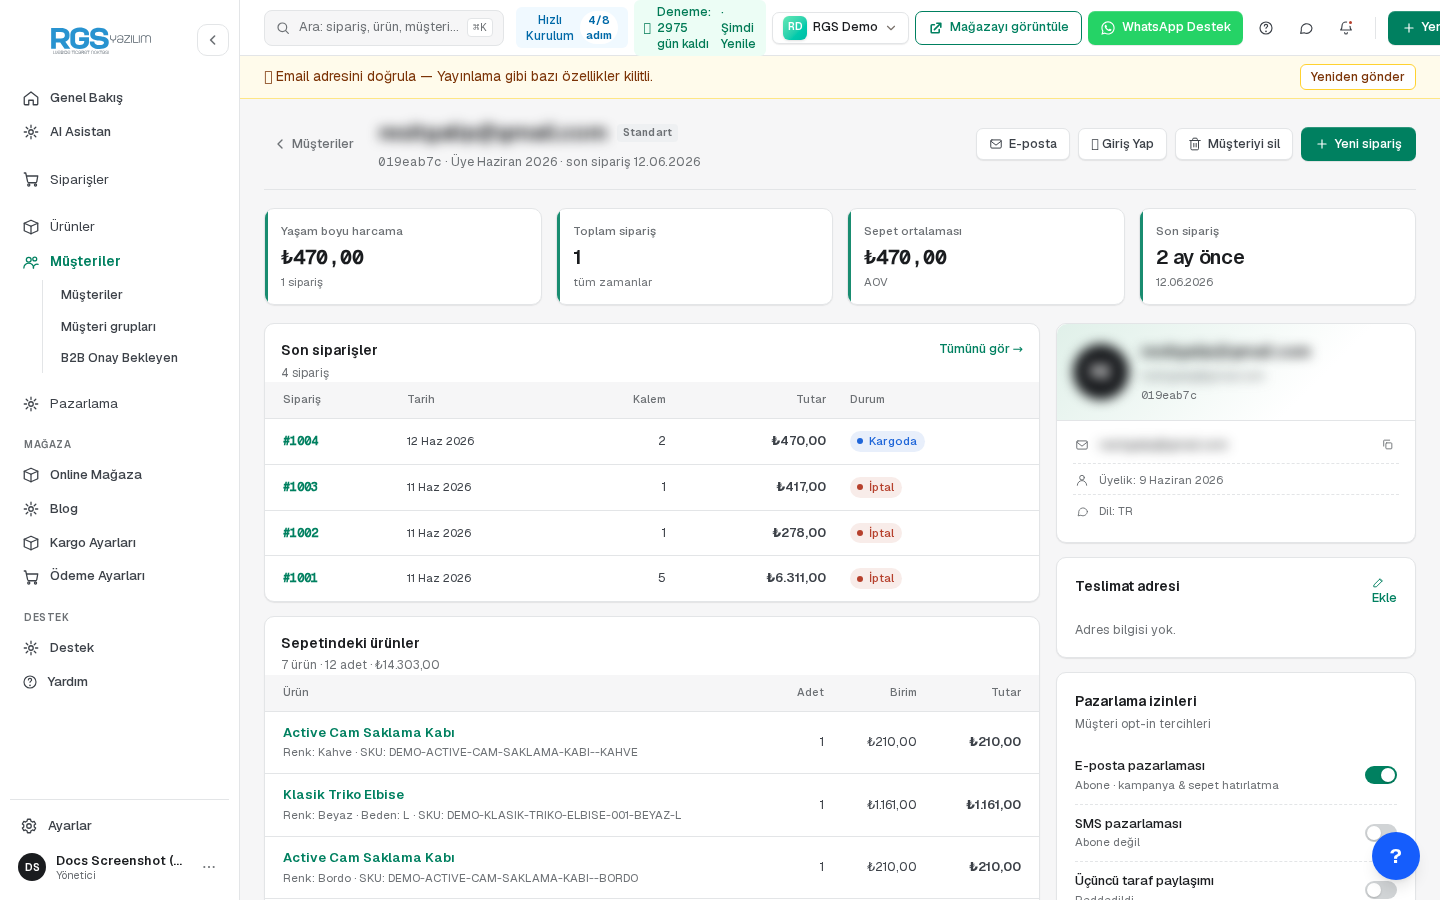The height and width of the screenshot is (900, 1440).
Task: Enable SMS pazarlaması toggle
Action: click(1381, 833)
